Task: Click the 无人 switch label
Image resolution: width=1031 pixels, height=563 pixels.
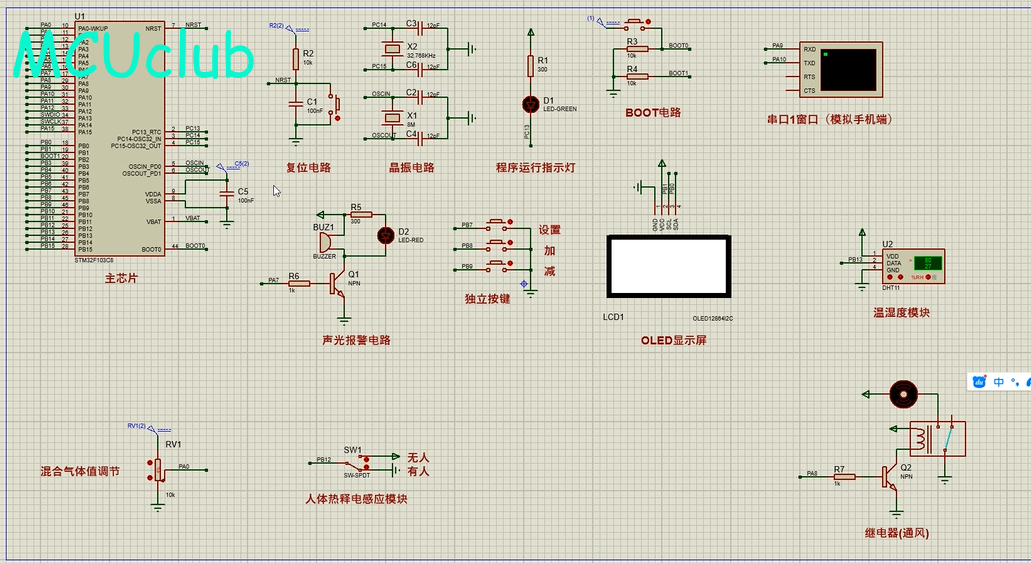Action: click(418, 457)
